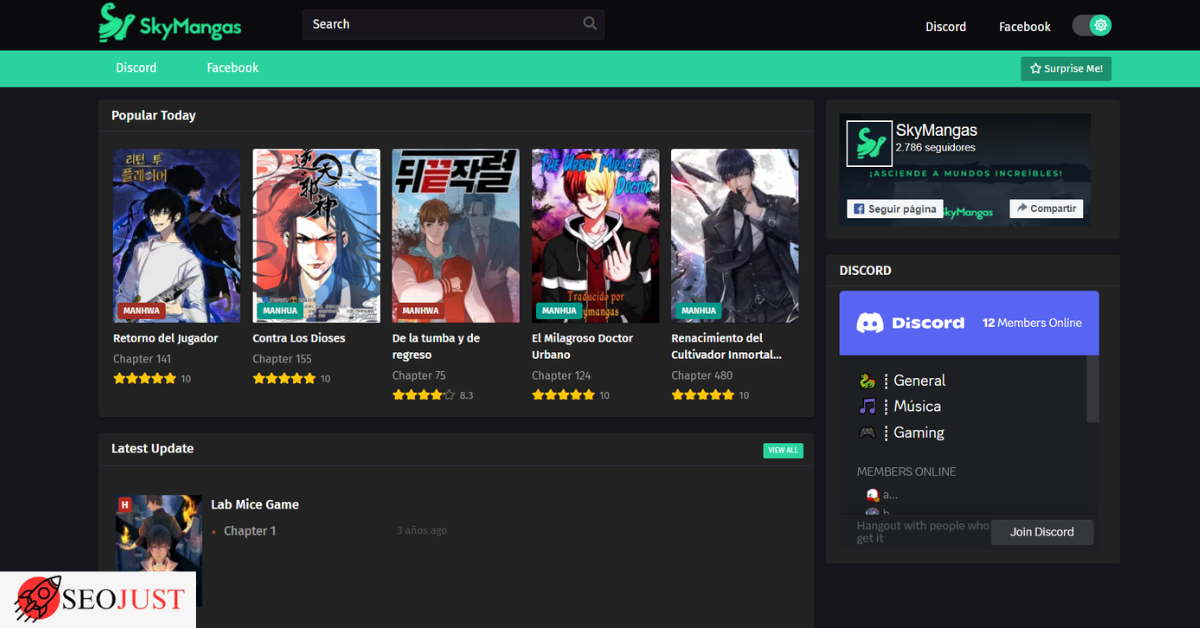Click the SkyMangas logo in the header
This screenshot has height=628, width=1200.
(x=170, y=23)
